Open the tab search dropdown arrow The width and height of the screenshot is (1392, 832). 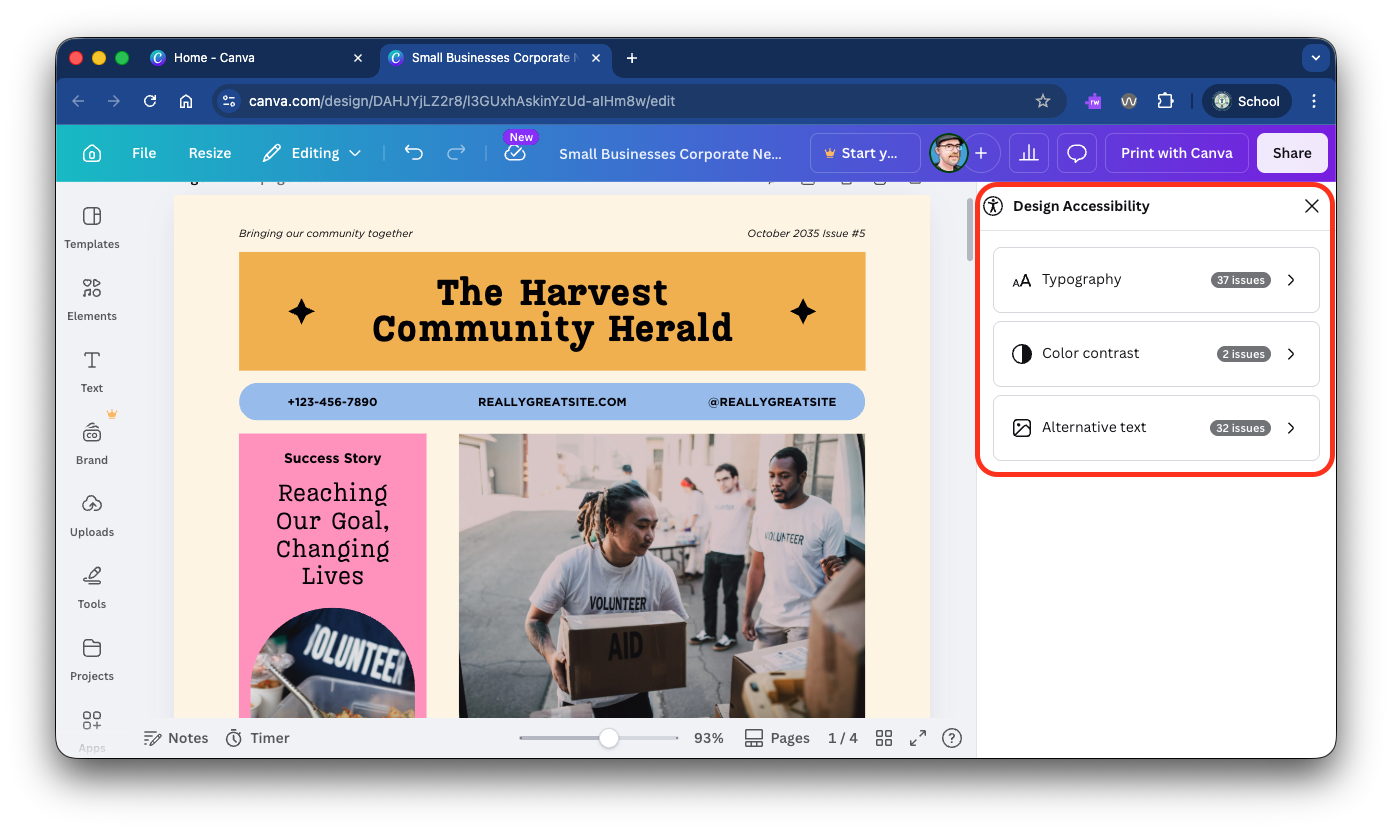[x=1316, y=58]
